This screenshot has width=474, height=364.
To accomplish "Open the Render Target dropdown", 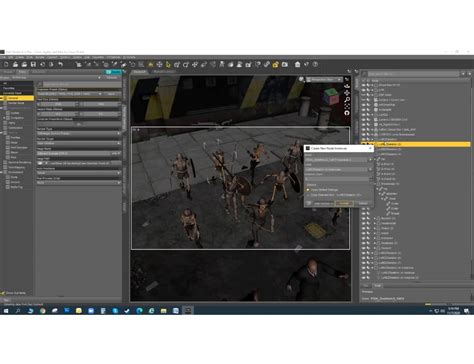I will [79, 143].
